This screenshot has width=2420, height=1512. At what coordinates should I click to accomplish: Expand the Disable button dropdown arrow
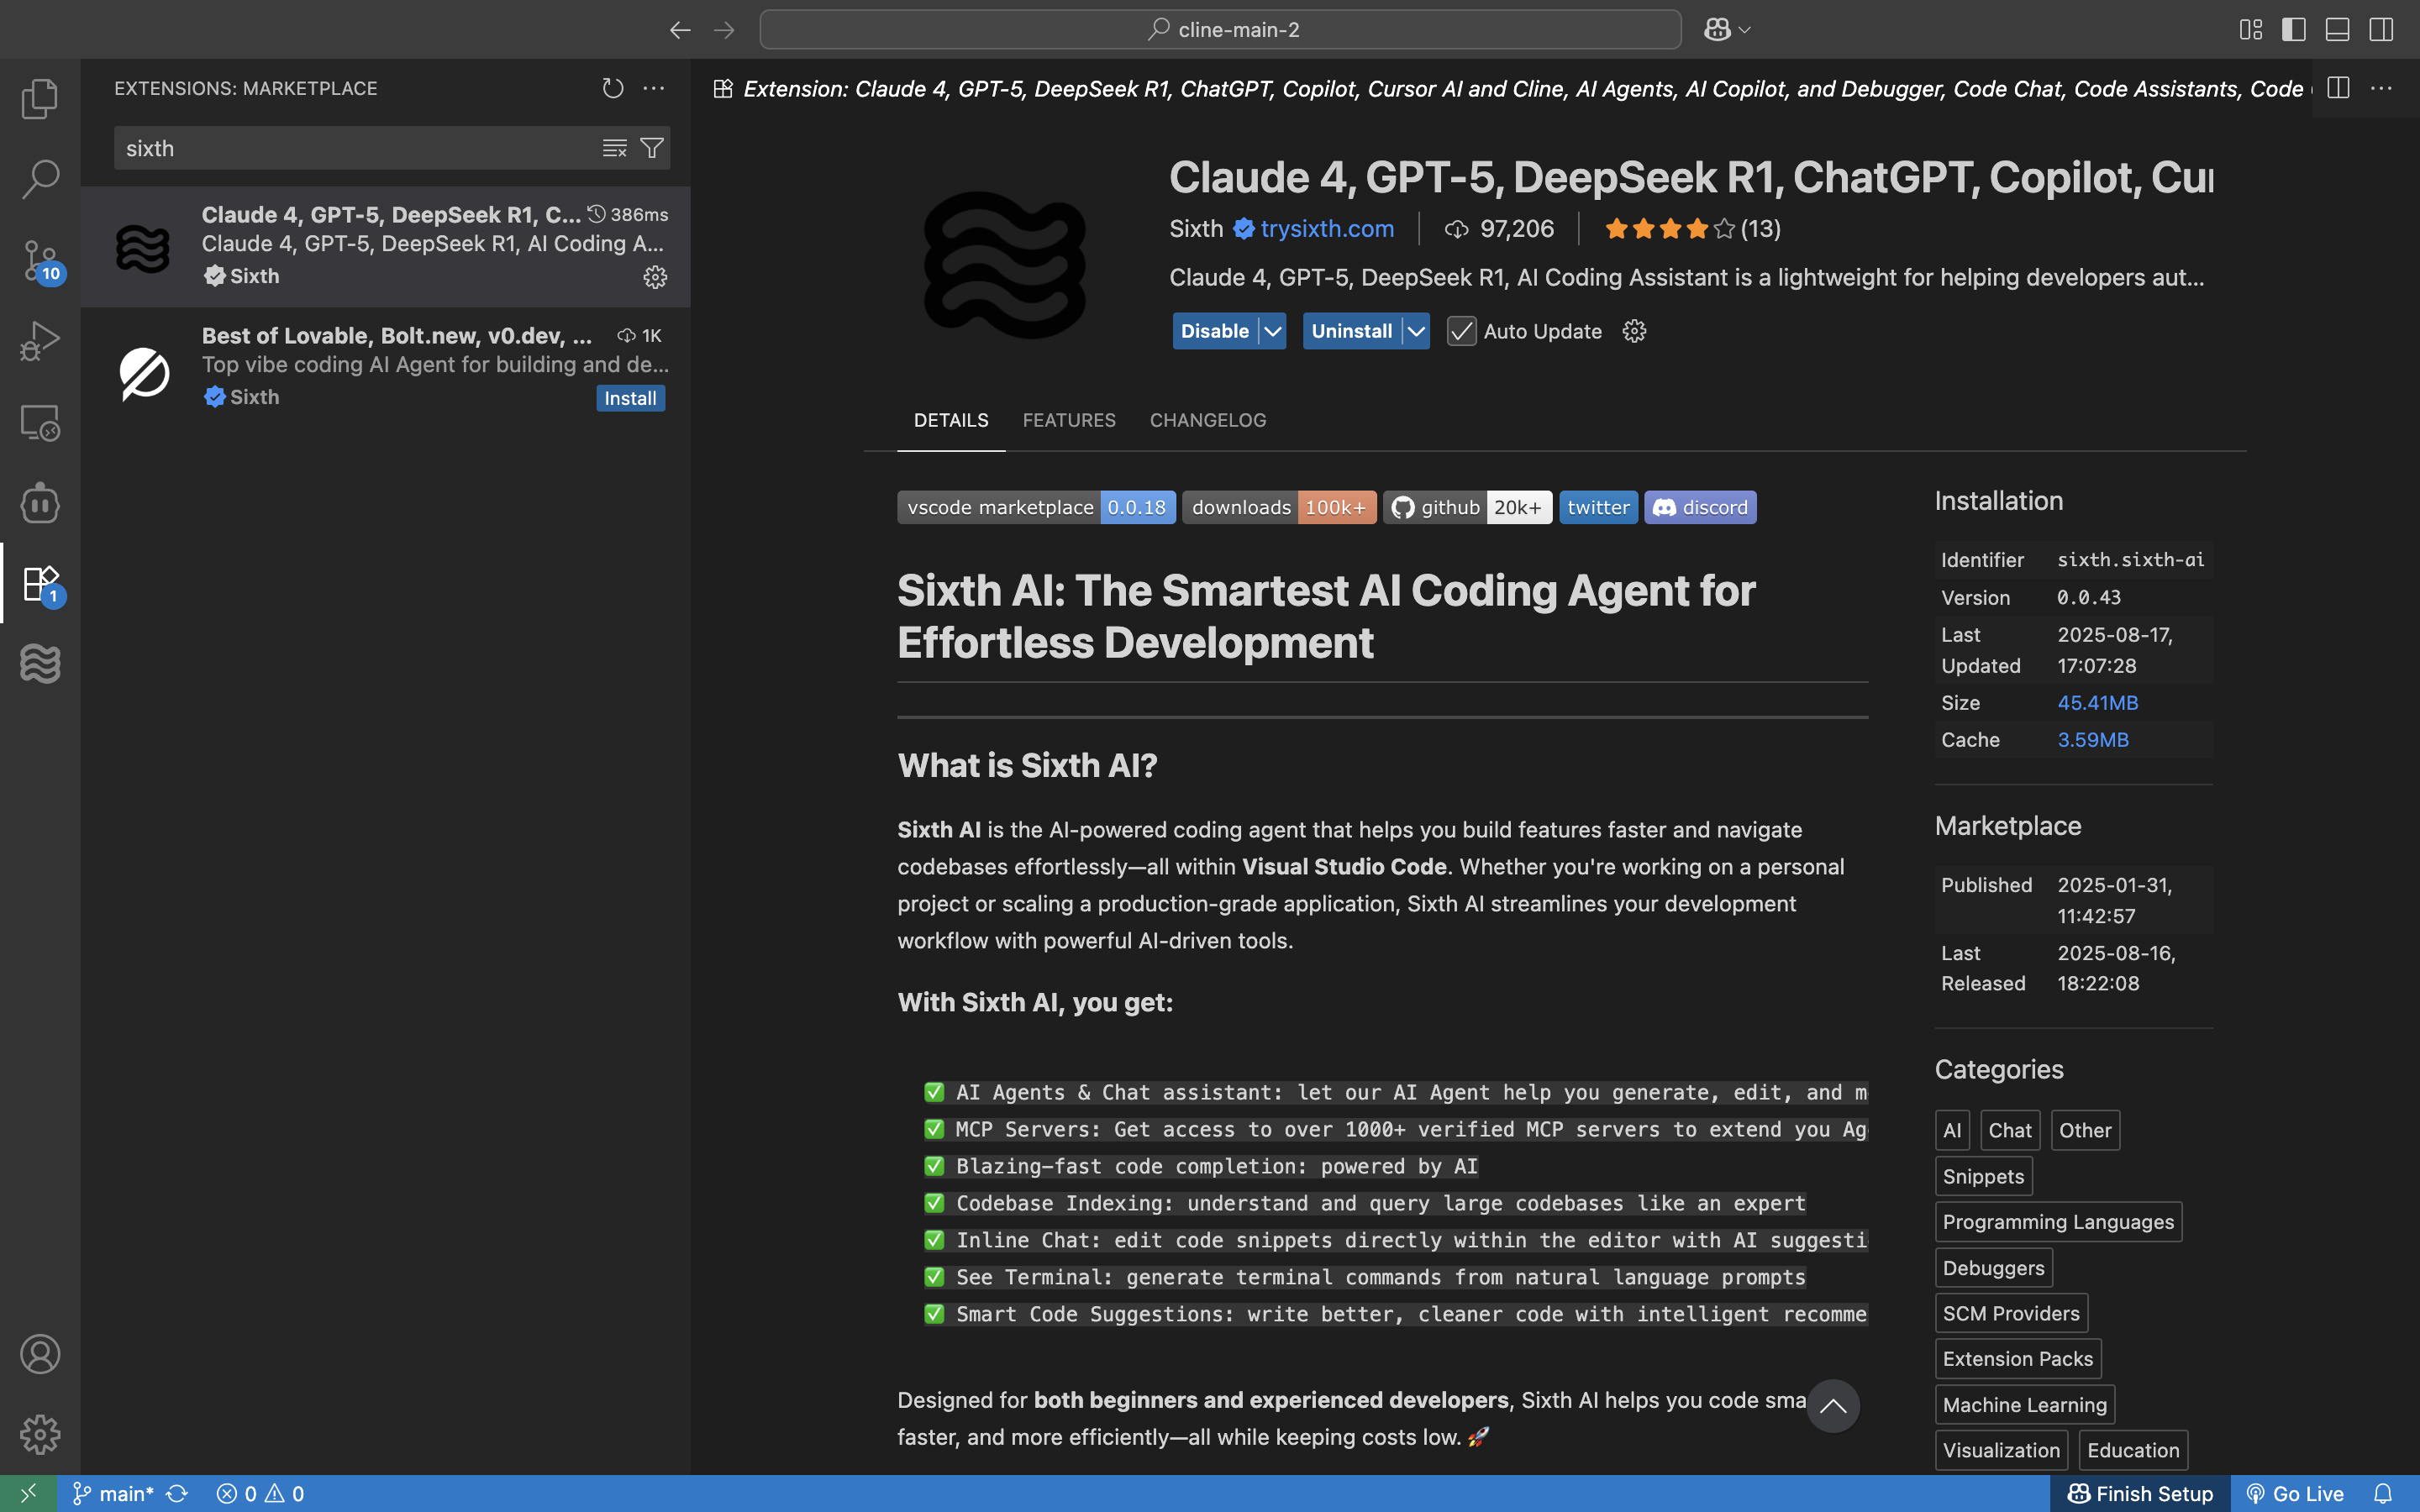(x=1272, y=331)
